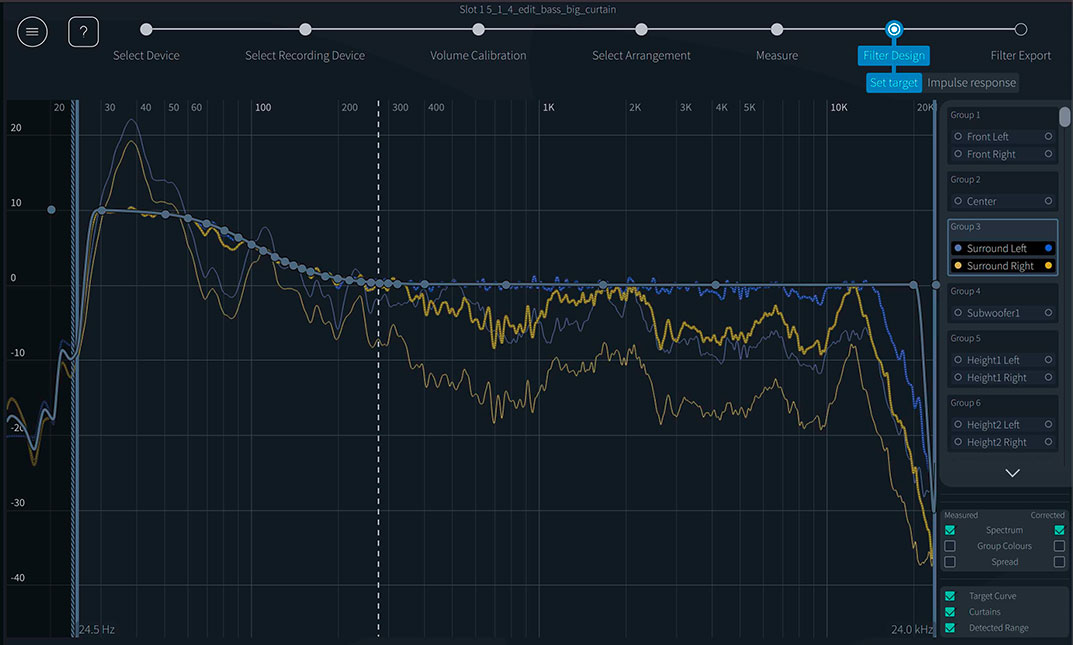Expand the speaker group list with the down chevron
This screenshot has height=645, width=1073.
[x=1012, y=473]
